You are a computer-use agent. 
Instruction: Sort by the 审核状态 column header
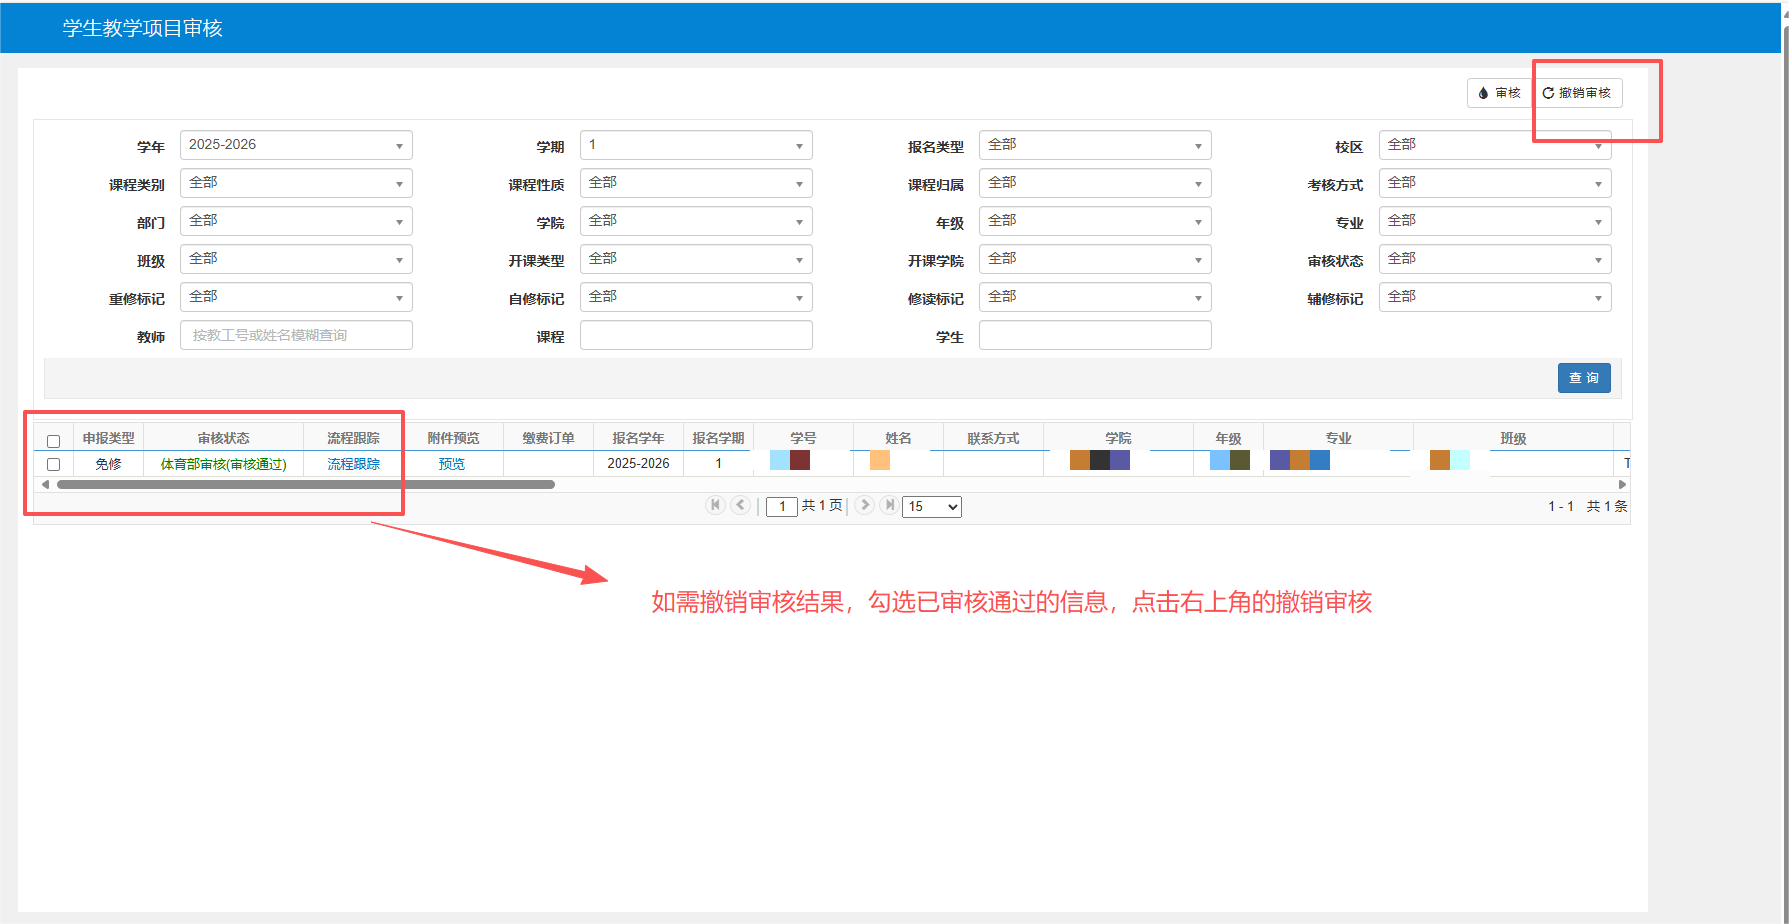223,438
